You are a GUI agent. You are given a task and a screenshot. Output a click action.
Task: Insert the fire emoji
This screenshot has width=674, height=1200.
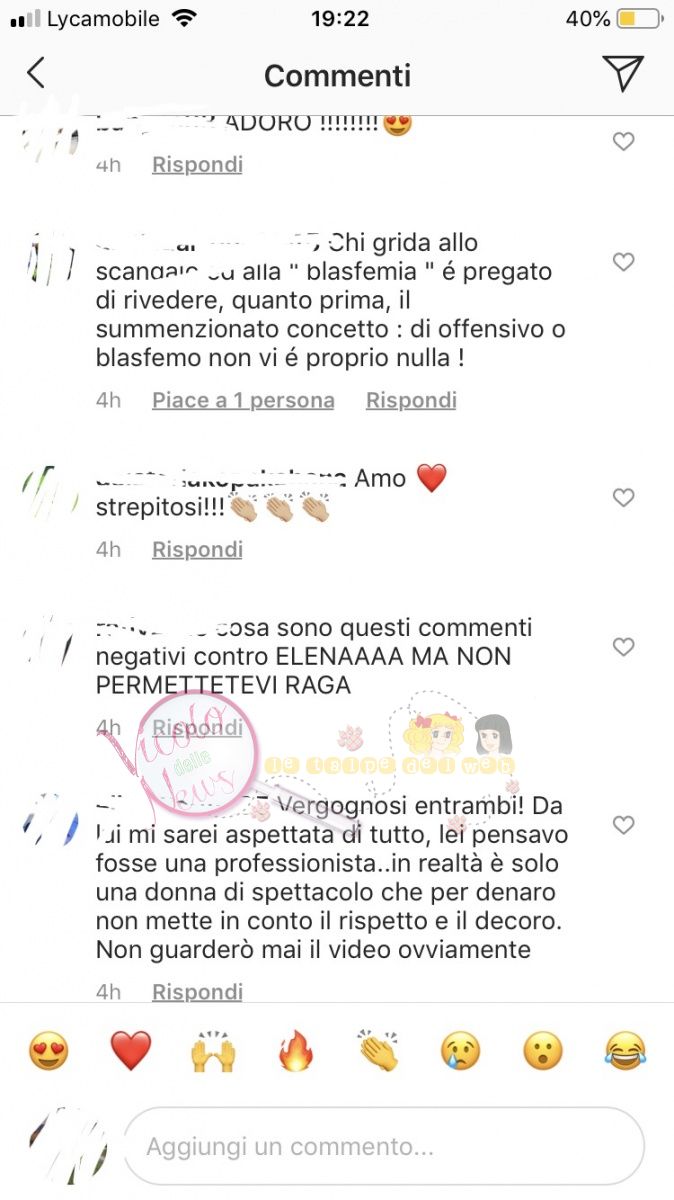coord(295,1051)
